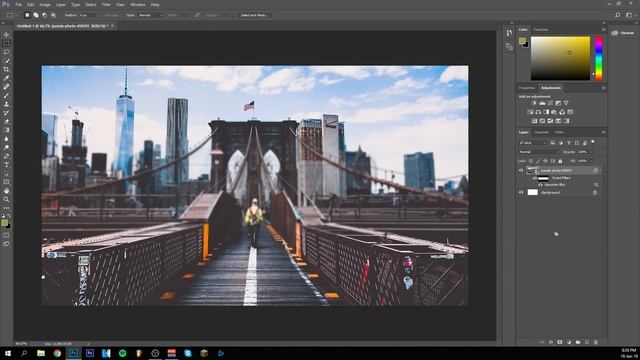
Task: Click the delete layer trash icon
Action: click(x=596, y=342)
